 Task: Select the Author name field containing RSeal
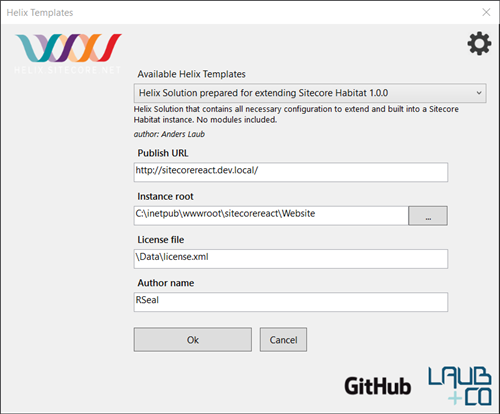click(291, 302)
